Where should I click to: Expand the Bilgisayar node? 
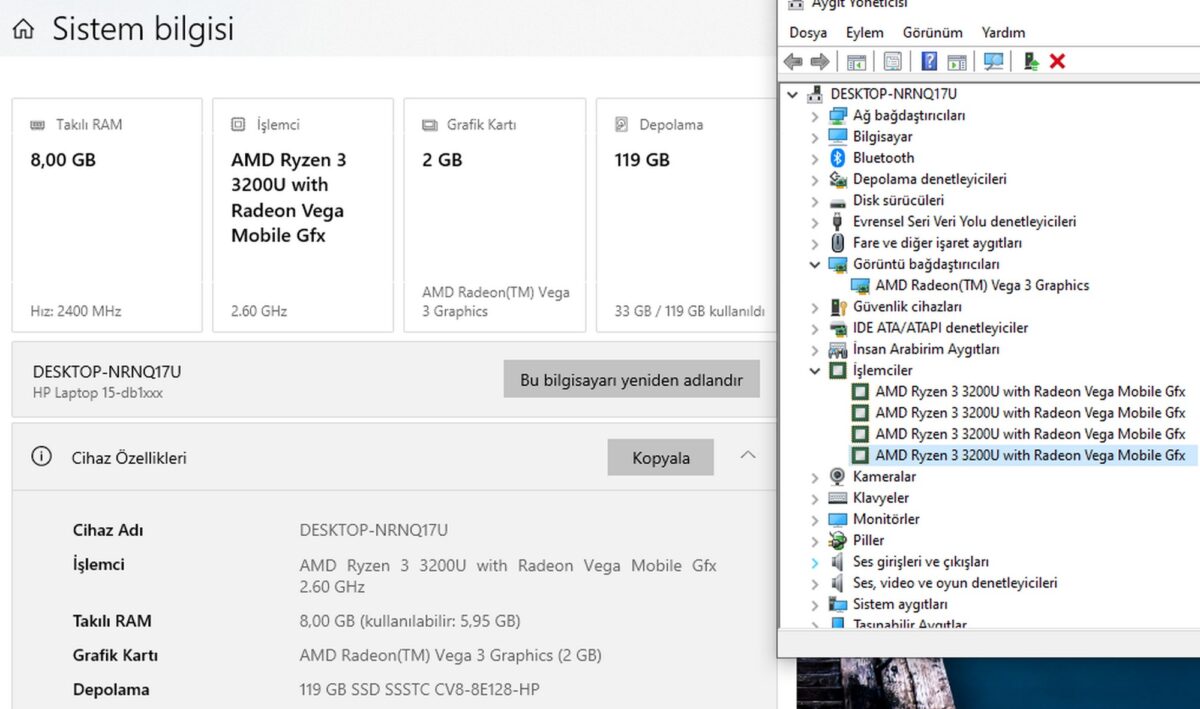pos(815,137)
